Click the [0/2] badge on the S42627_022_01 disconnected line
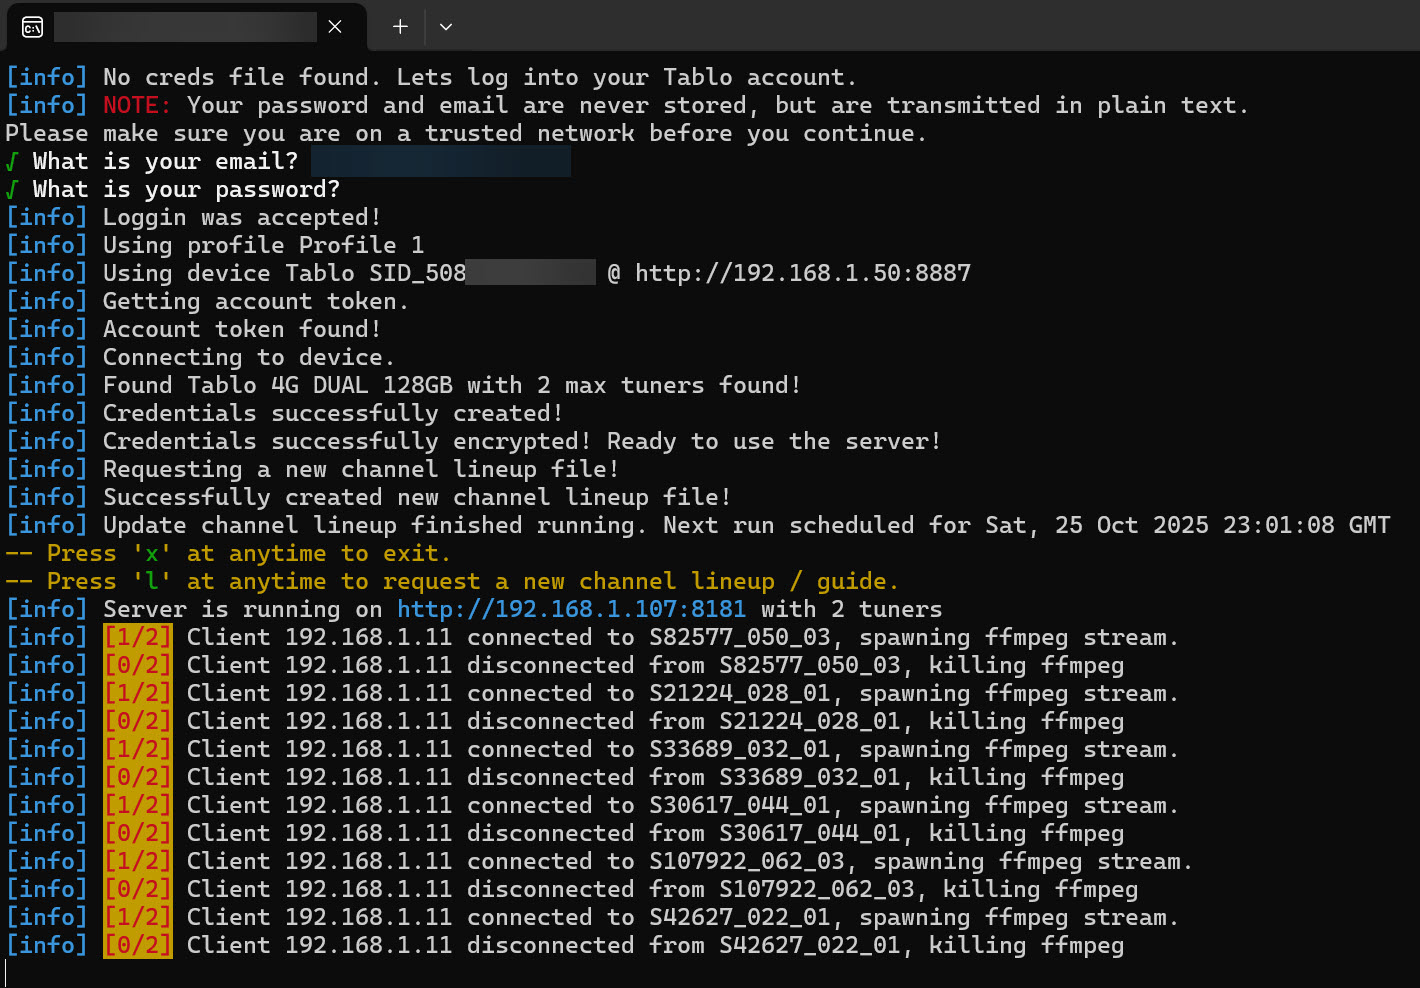This screenshot has width=1420, height=988. click(138, 945)
